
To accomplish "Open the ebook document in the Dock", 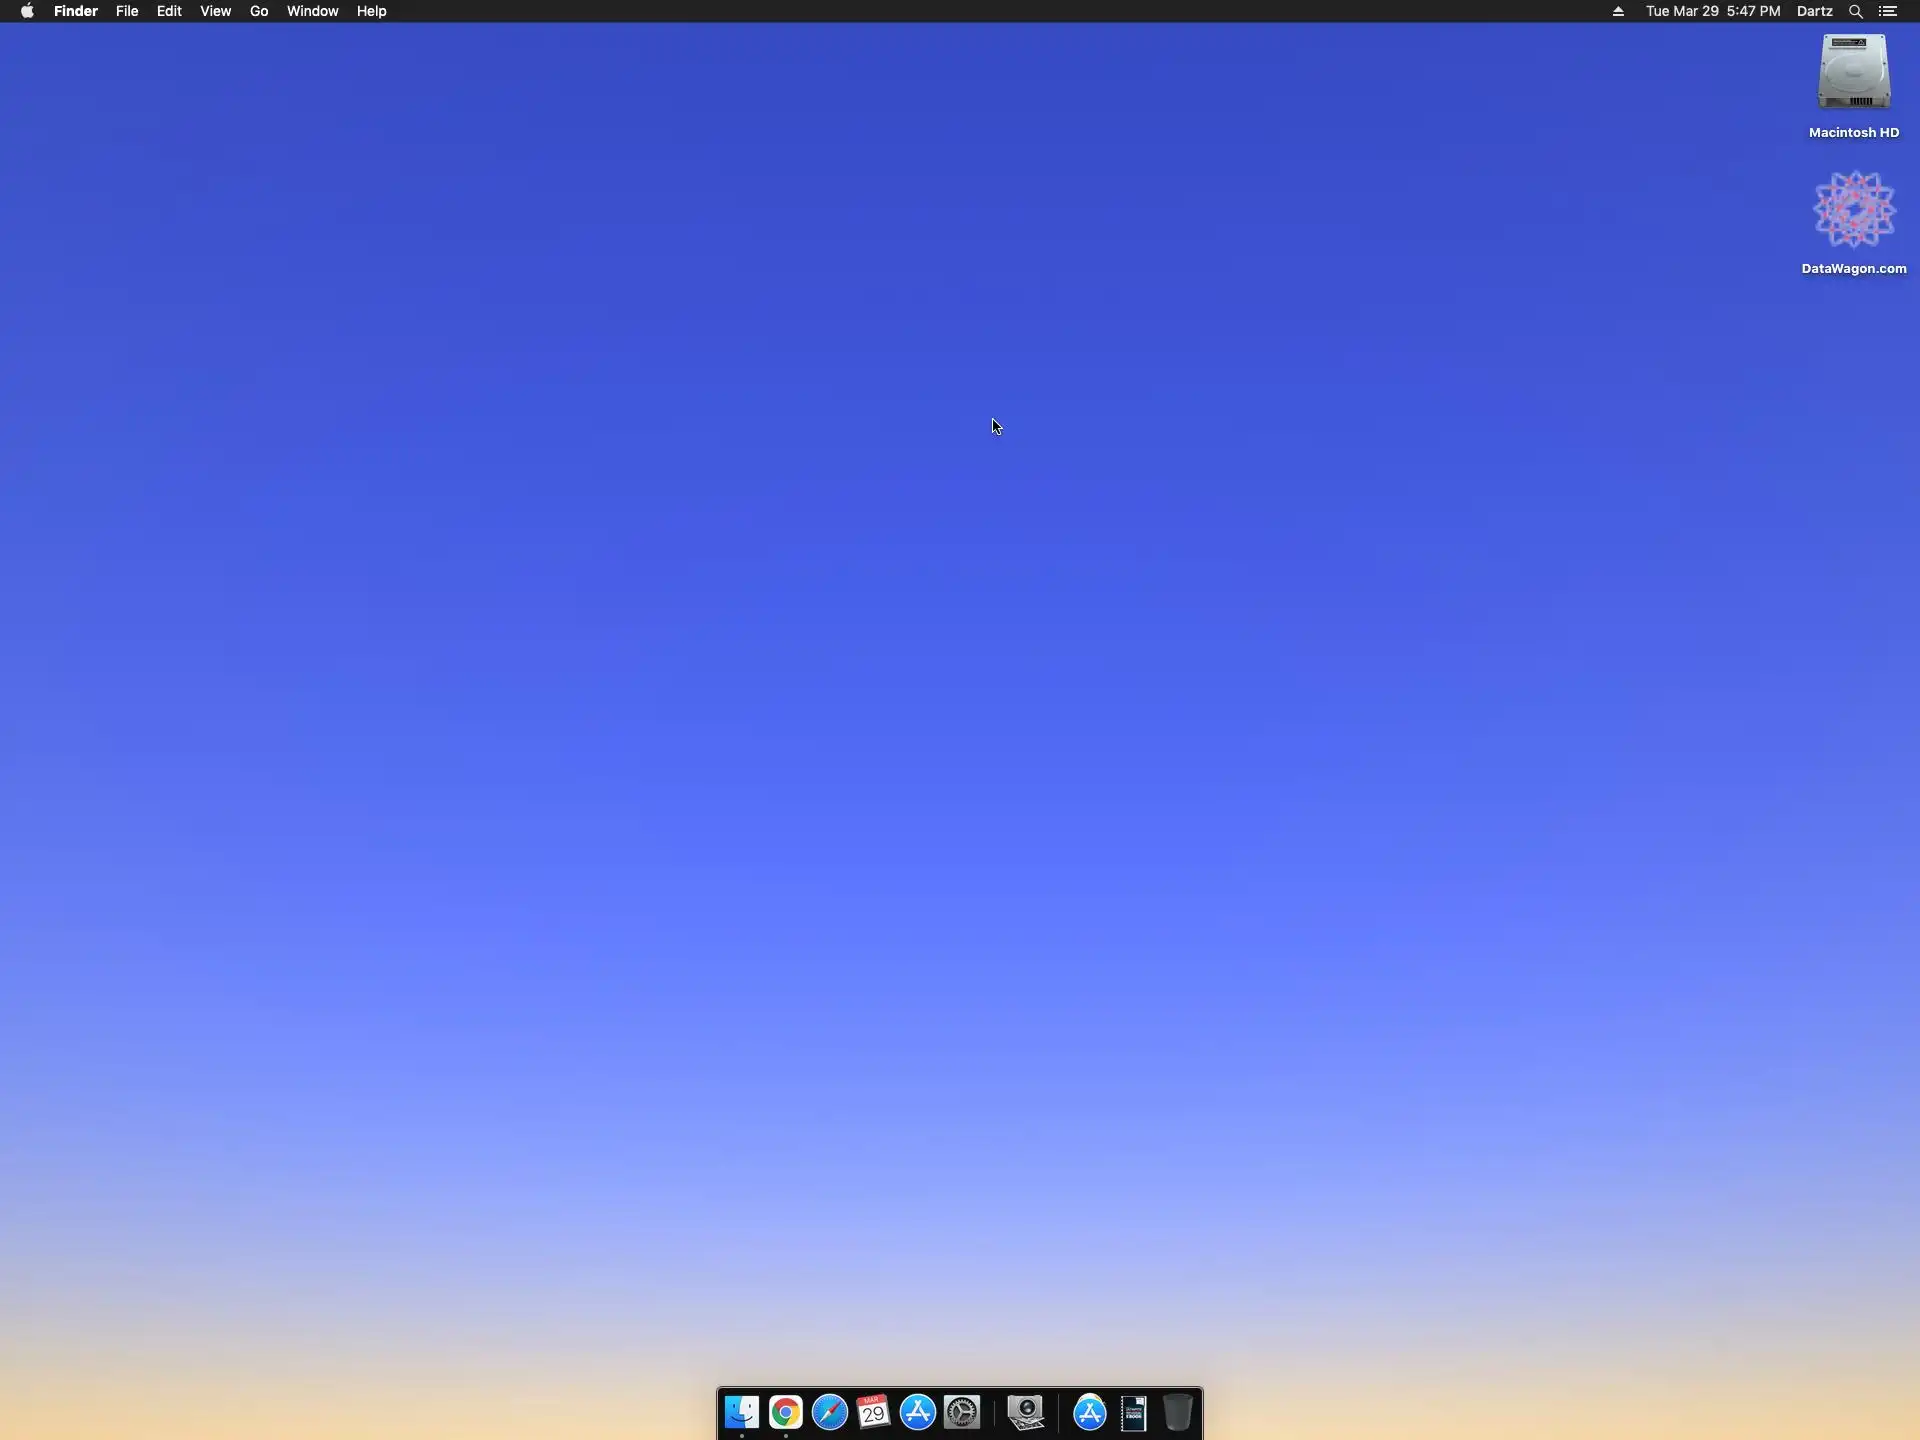I will click(1134, 1412).
